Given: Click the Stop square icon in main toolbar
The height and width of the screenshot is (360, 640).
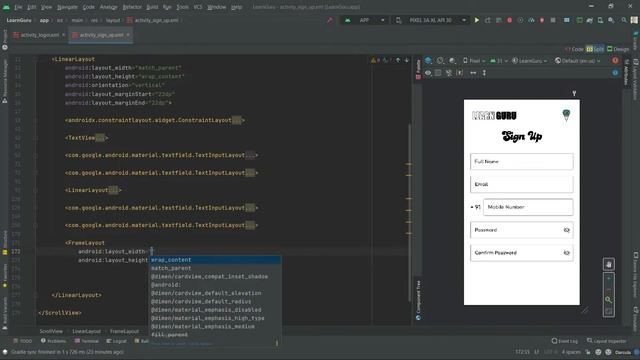Looking at the screenshot, I should click(553, 20).
